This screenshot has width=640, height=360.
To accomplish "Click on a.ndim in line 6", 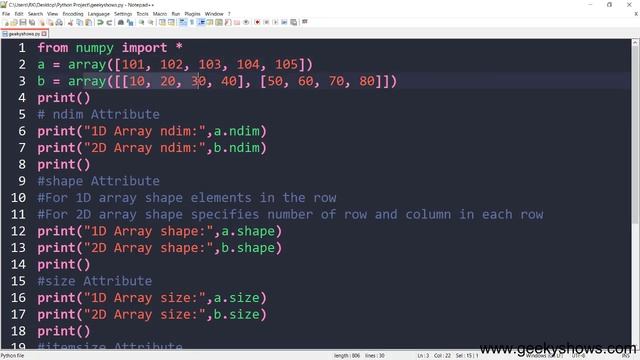I will coord(237,131).
